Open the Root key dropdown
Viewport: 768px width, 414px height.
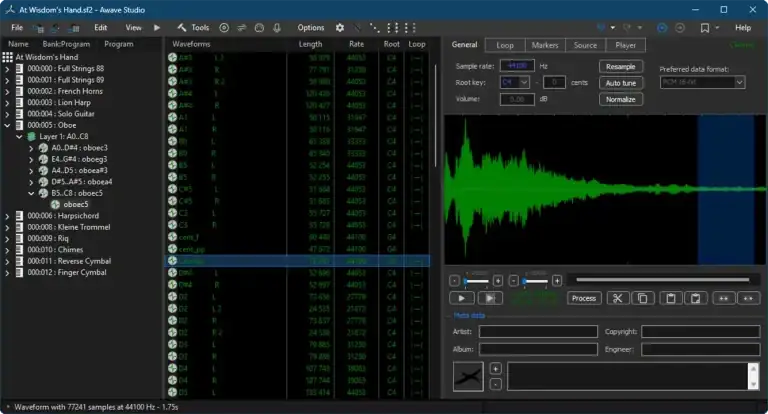click(524, 82)
